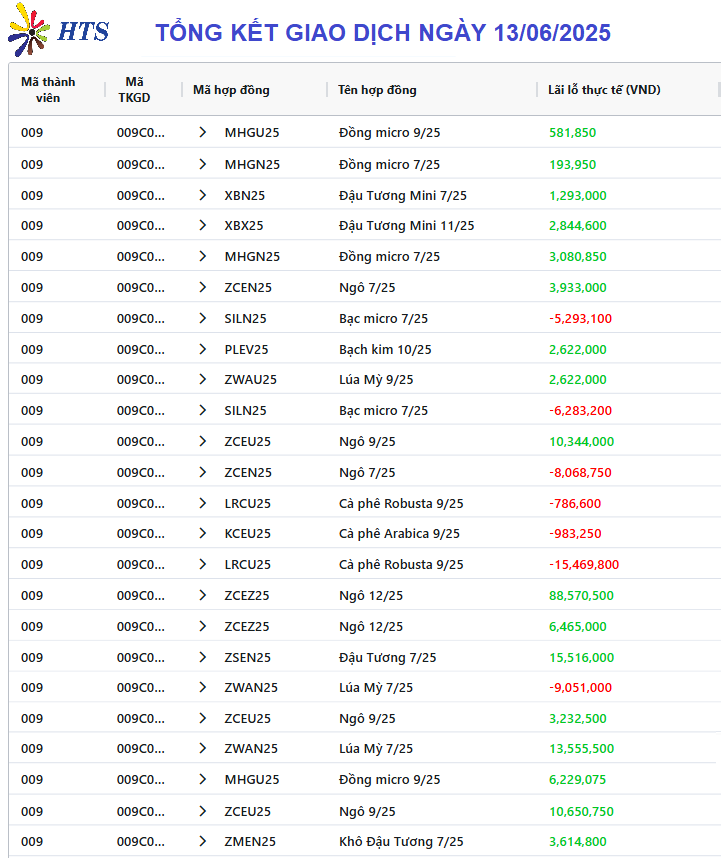Sort by Mã TKGD column header
The width and height of the screenshot is (721, 864).
click(134, 90)
